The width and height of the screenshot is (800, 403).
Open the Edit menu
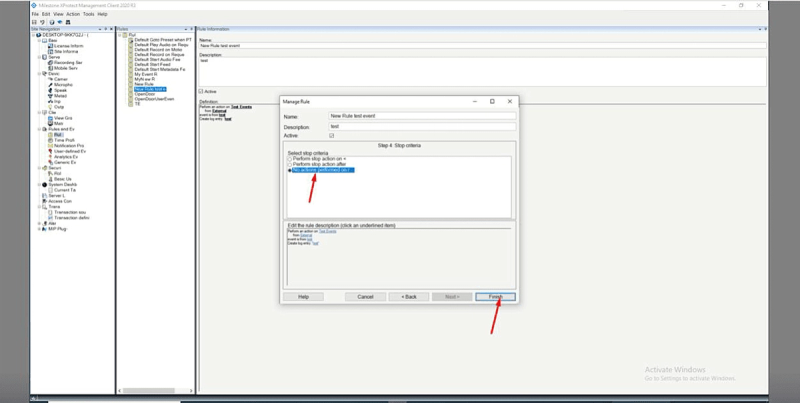pyautogui.click(x=46, y=14)
